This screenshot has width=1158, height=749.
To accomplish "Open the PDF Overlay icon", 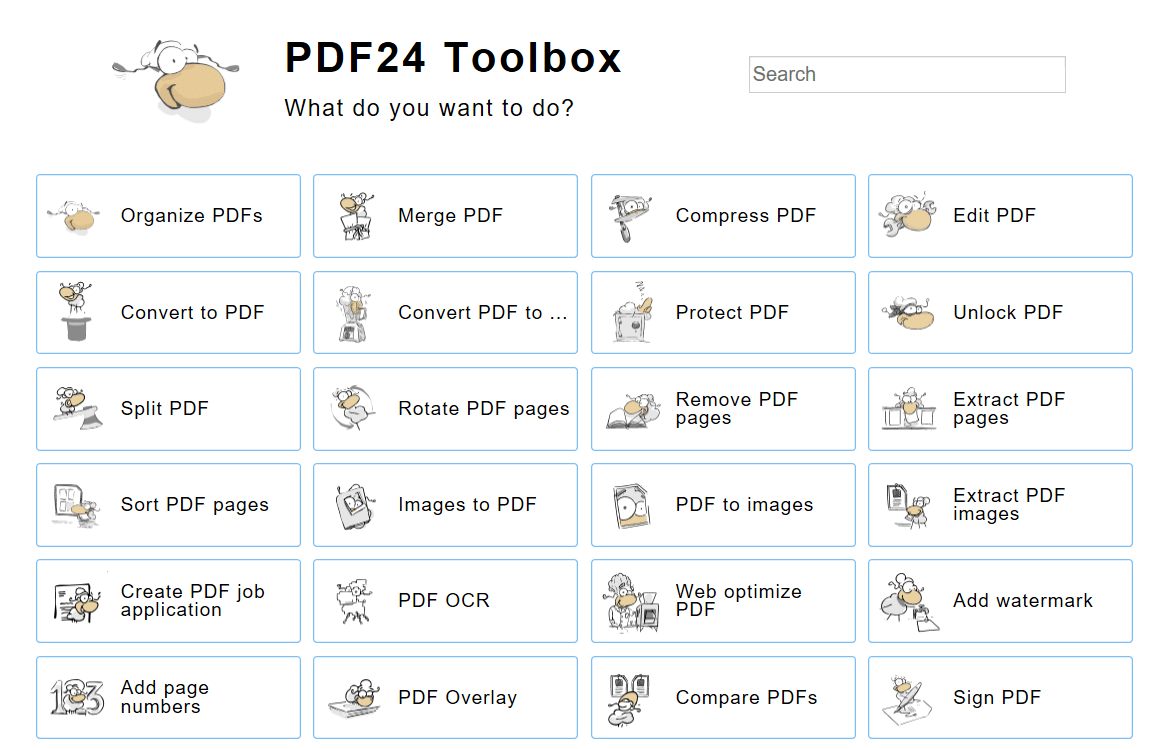I will click(x=355, y=699).
